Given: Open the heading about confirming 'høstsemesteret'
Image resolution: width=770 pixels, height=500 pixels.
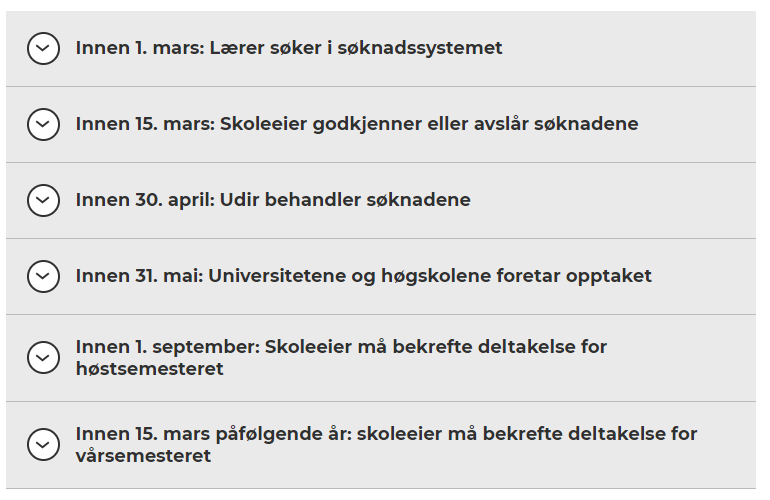Looking at the screenshot, I should (340, 358).
